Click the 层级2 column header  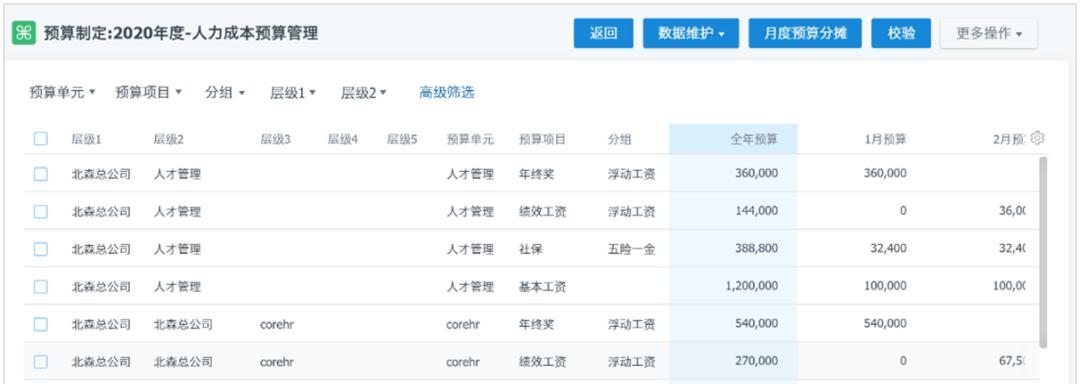169,139
